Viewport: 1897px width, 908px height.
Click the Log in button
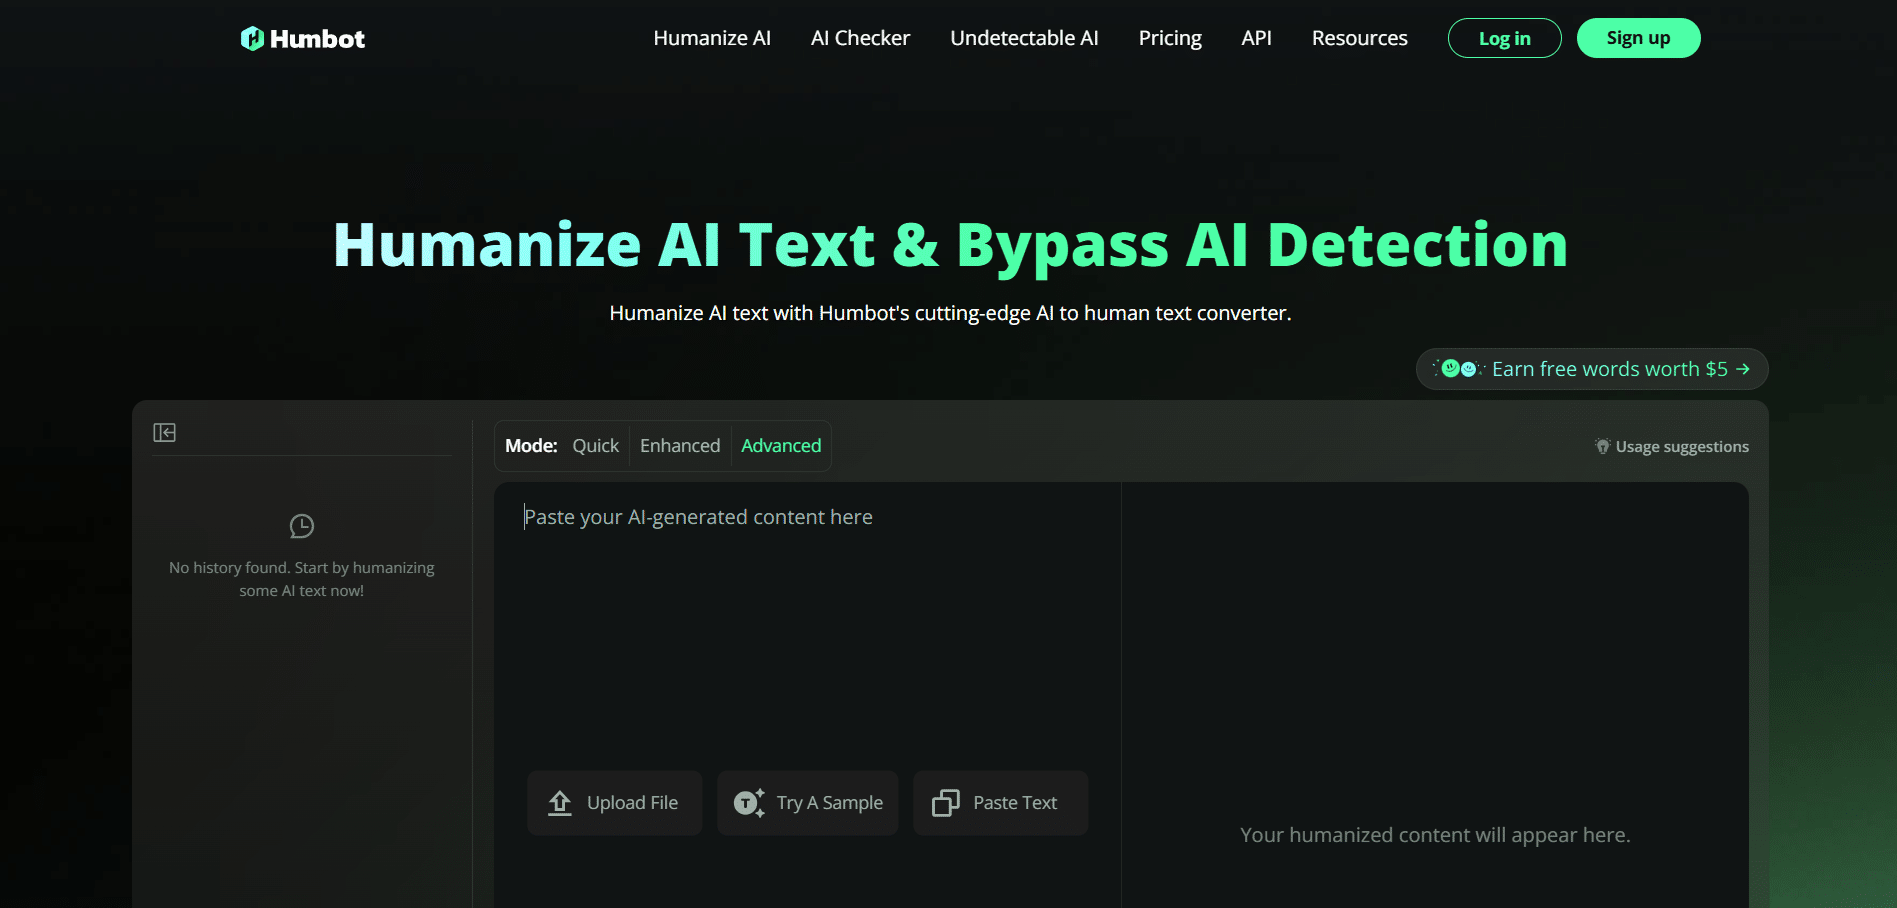1504,37
